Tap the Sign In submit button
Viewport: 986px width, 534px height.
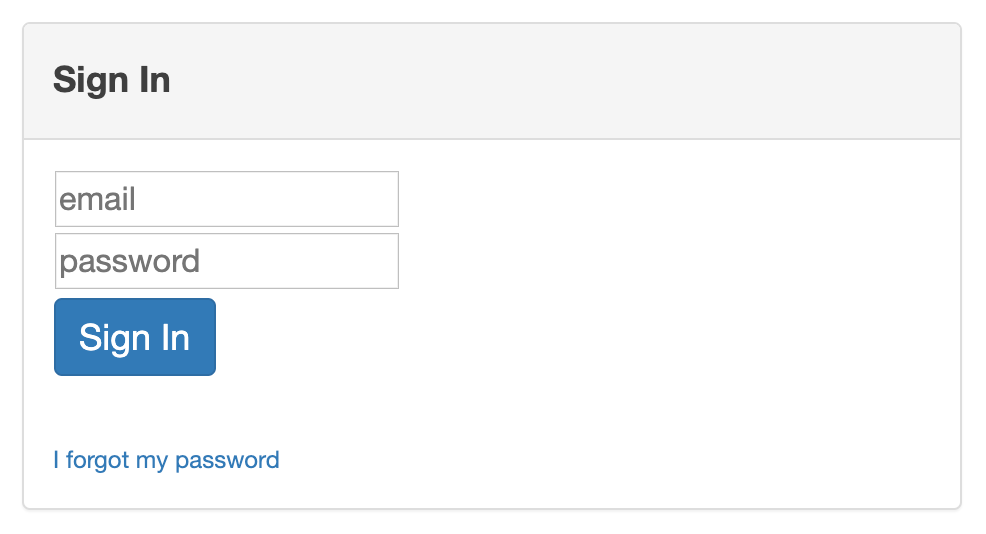point(135,337)
